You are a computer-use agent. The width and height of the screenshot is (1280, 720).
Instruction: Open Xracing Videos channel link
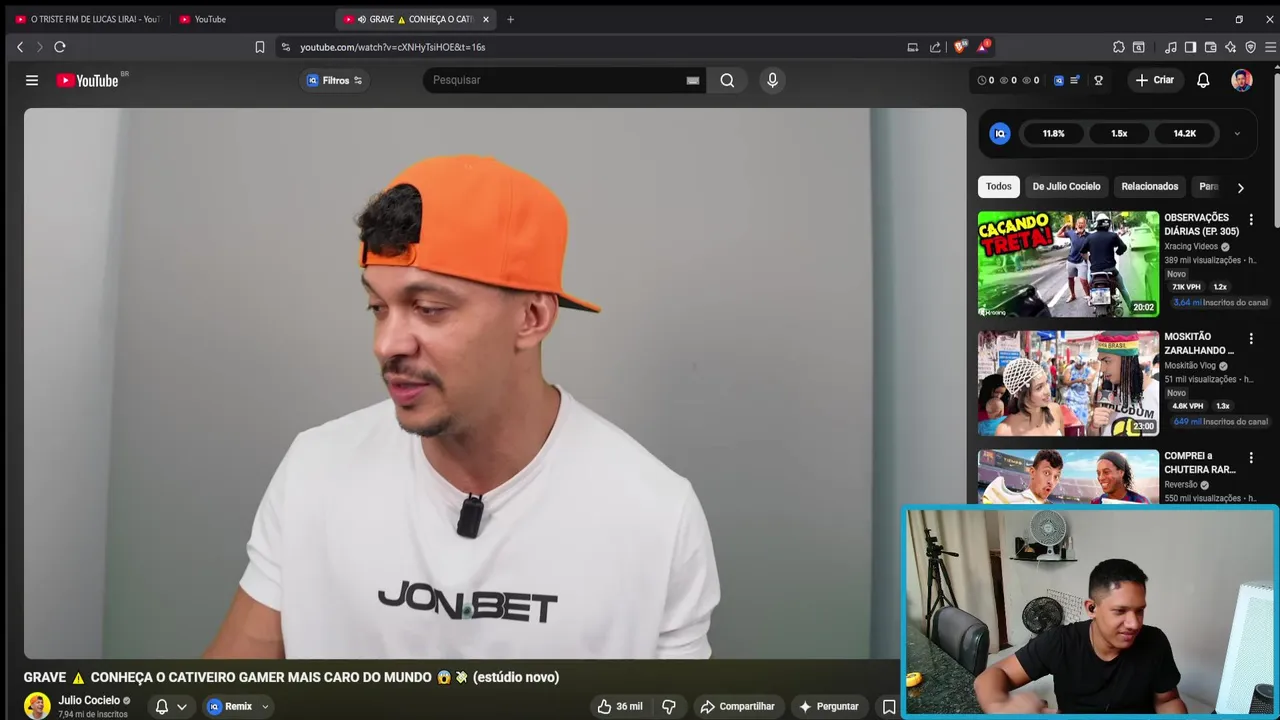[1191, 246]
